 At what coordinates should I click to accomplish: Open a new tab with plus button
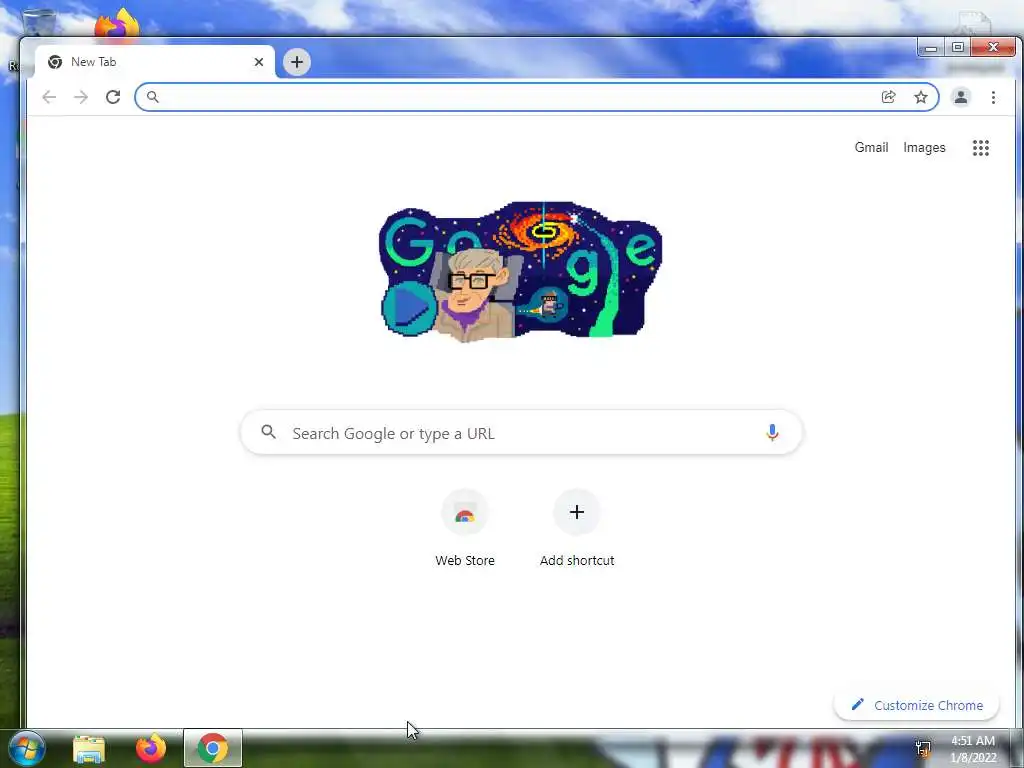(x=296, y=62)
